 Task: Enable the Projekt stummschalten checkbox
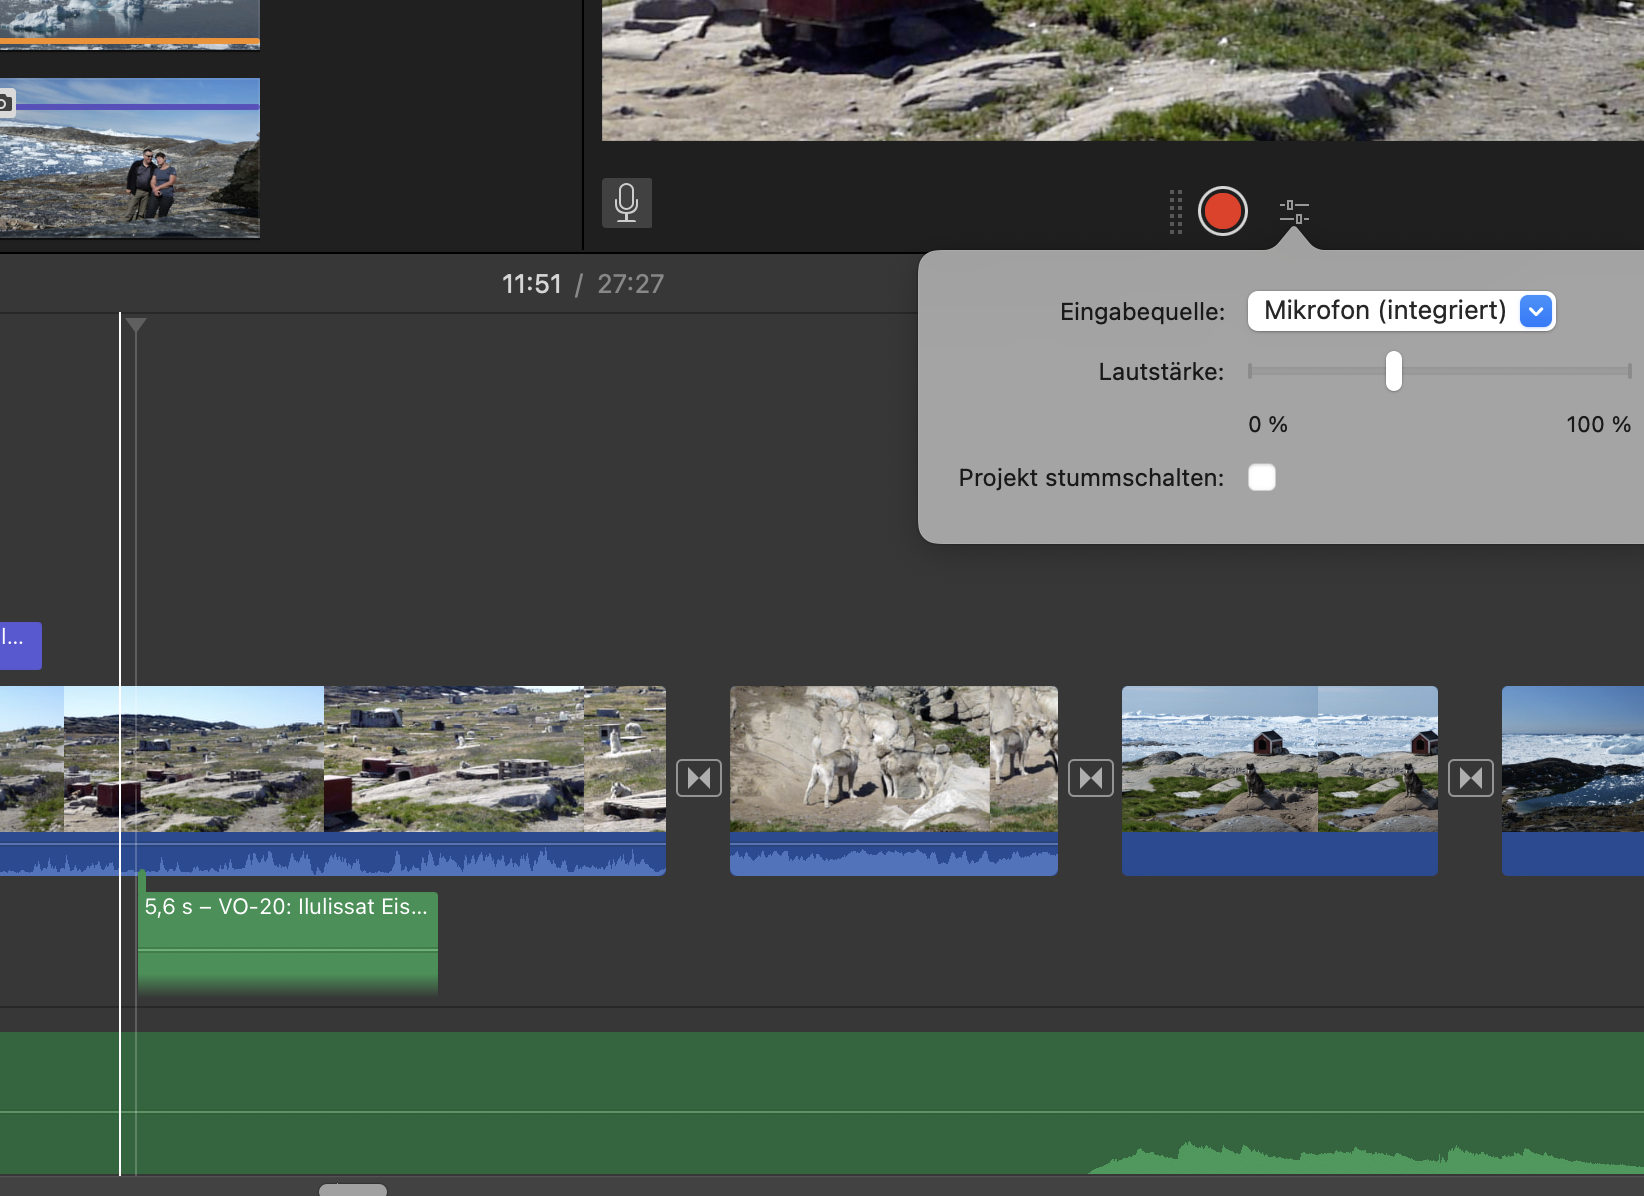click(x=1262, y=478)
